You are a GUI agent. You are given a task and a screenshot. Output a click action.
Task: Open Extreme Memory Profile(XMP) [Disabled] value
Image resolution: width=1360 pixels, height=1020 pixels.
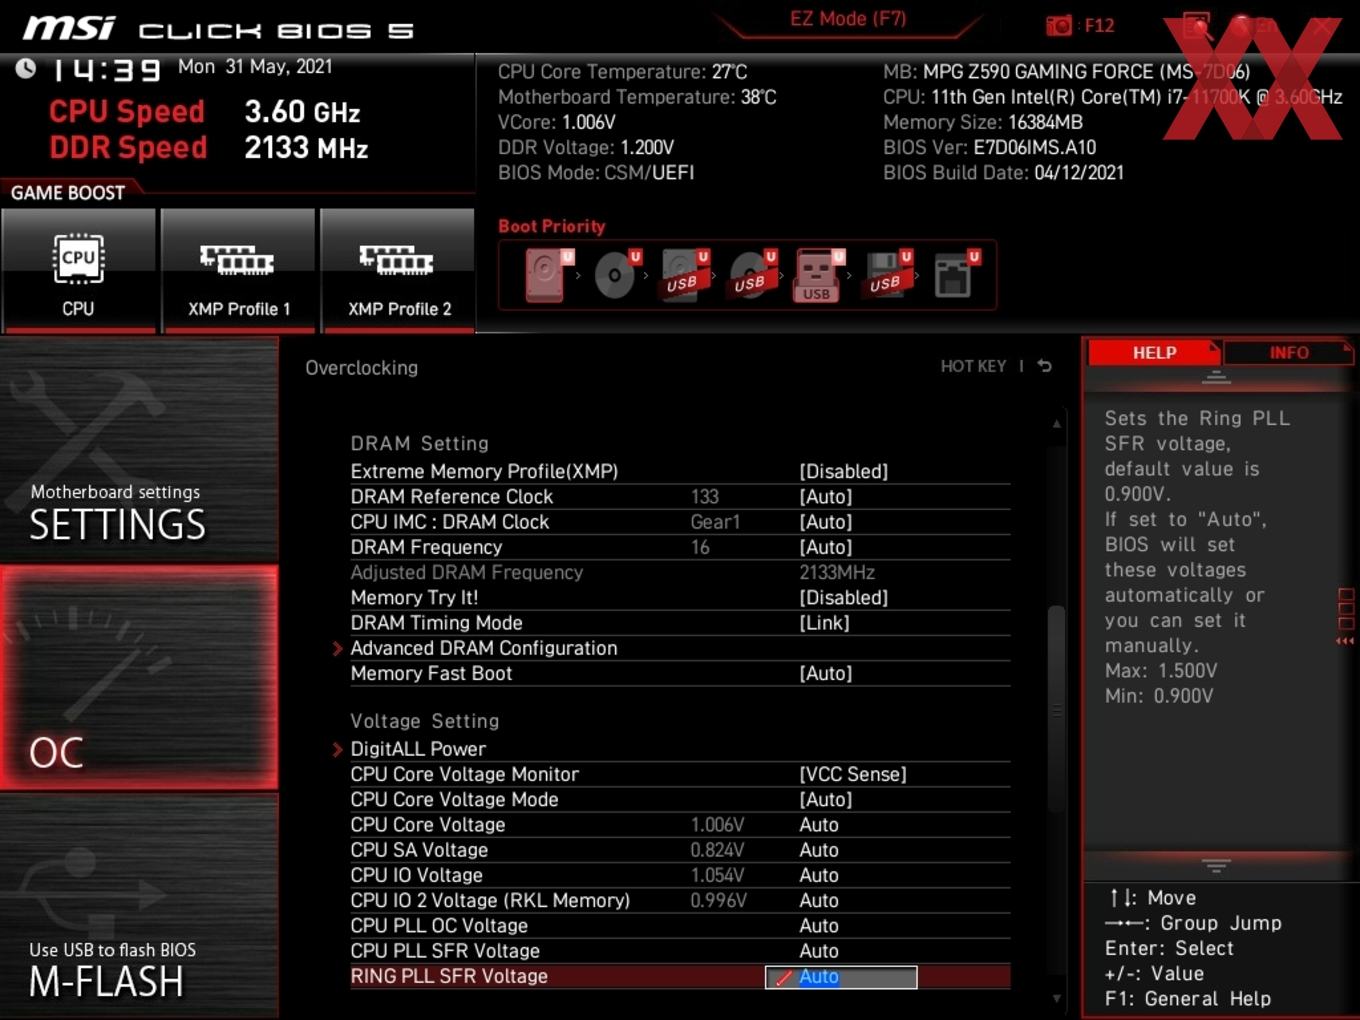point(843,471)
